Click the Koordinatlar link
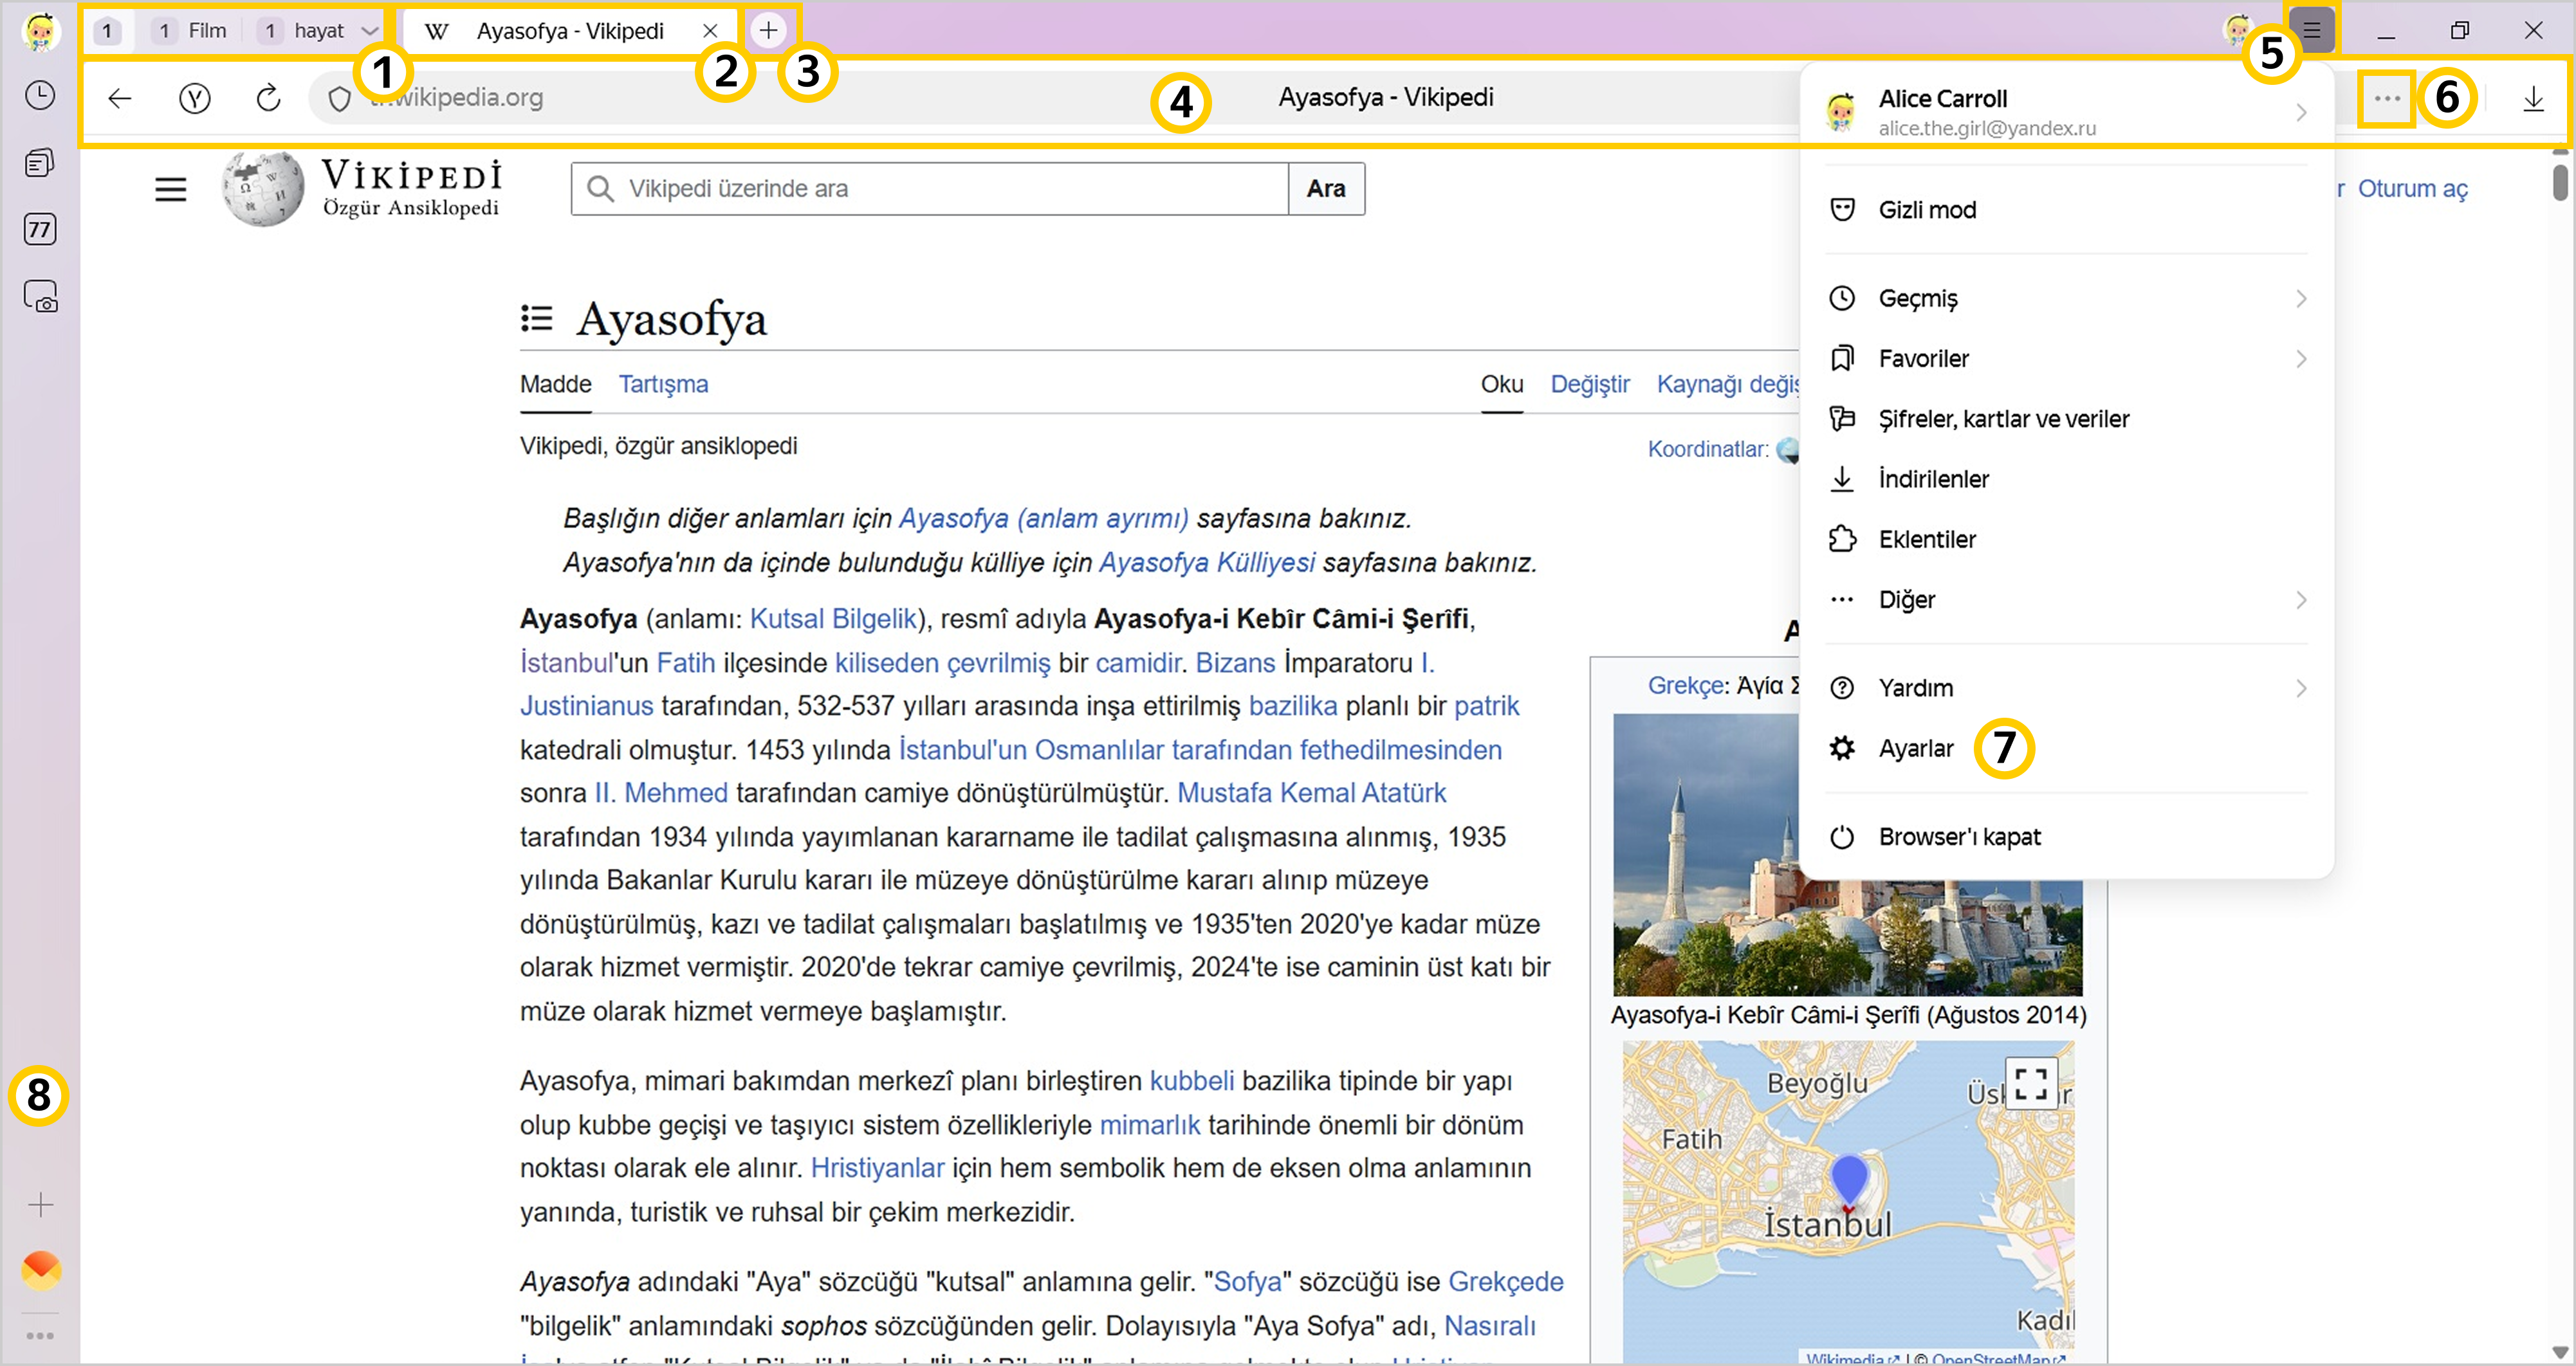This screenshot has height=1366, width=2576. click(x=1707, y=449)
